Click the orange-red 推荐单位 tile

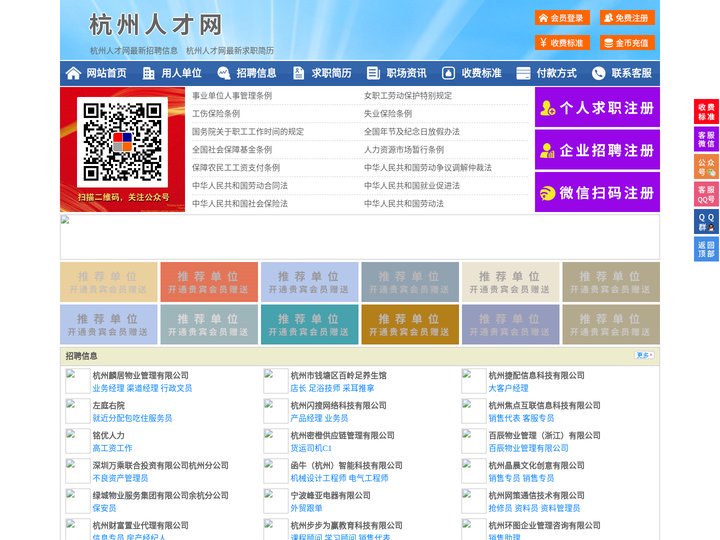point(209,282)
